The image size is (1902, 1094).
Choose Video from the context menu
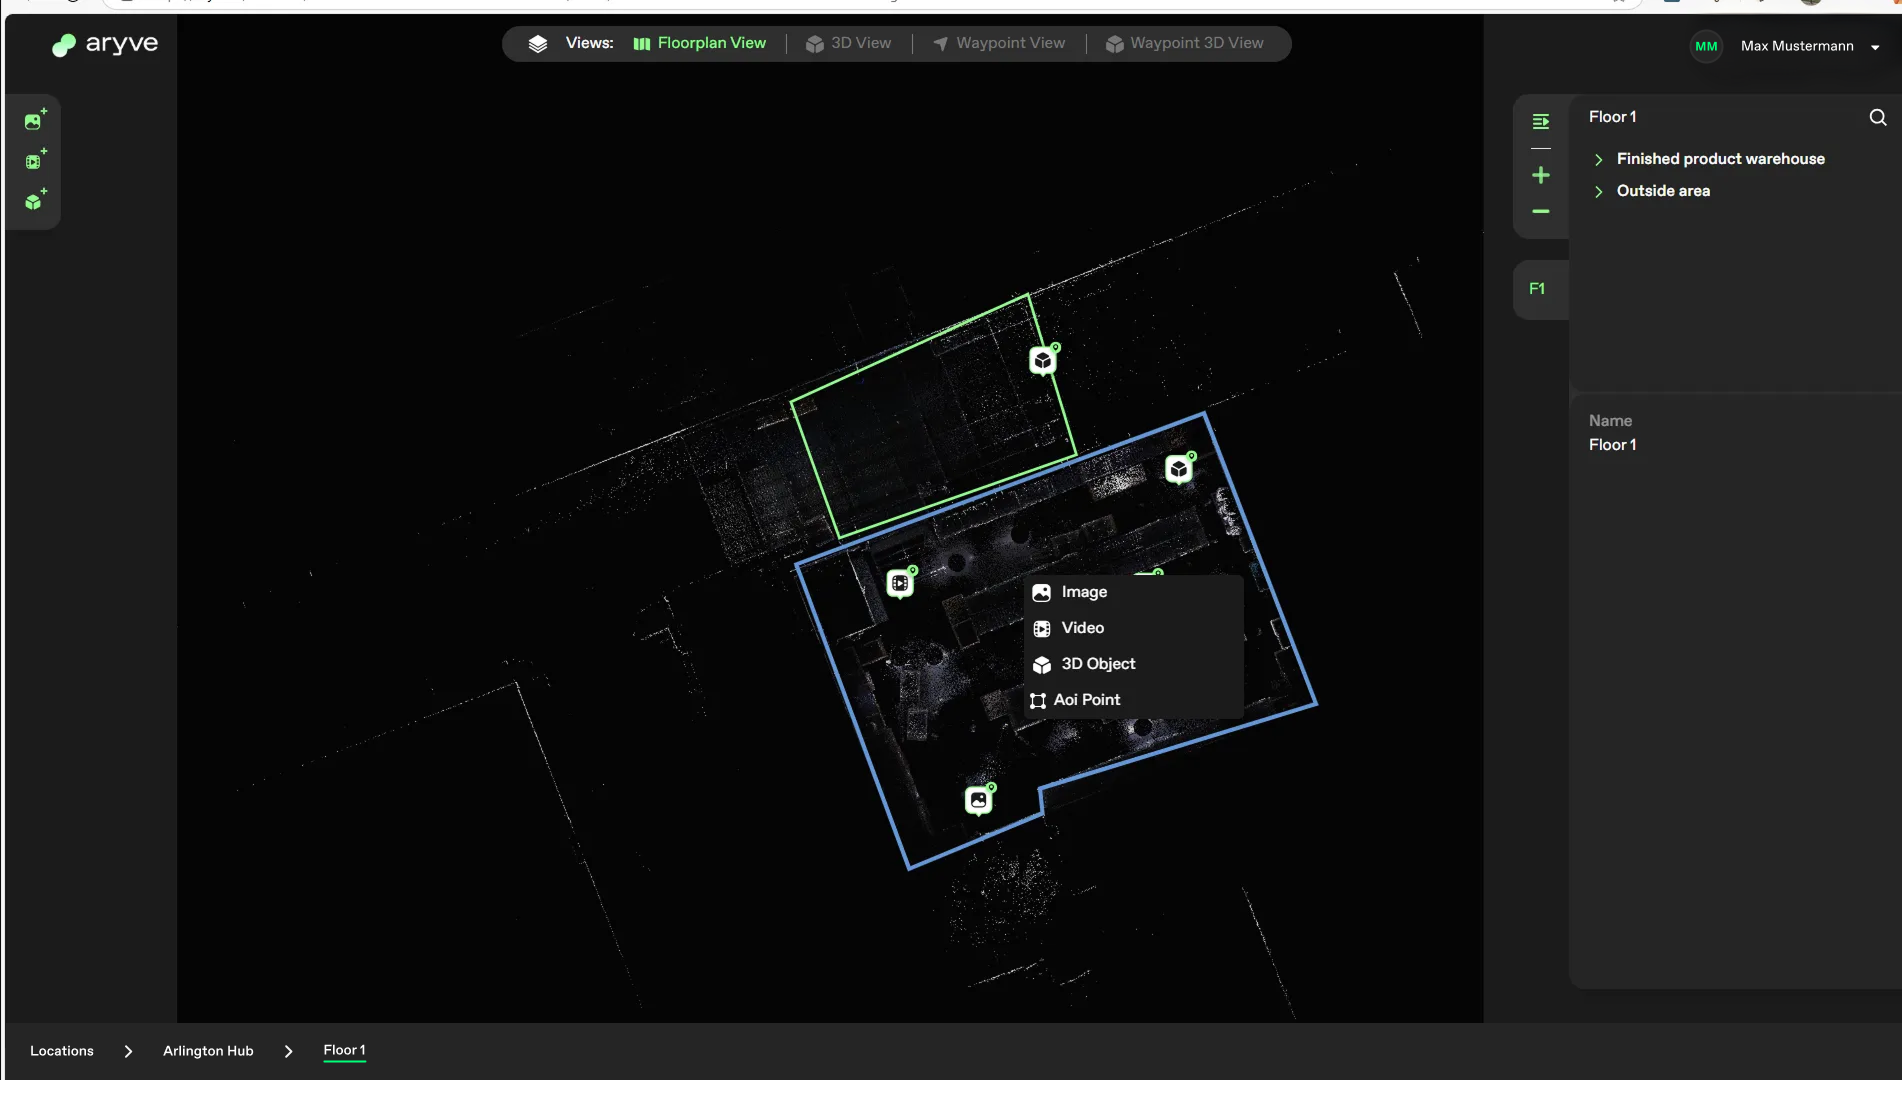point(1082,628)
